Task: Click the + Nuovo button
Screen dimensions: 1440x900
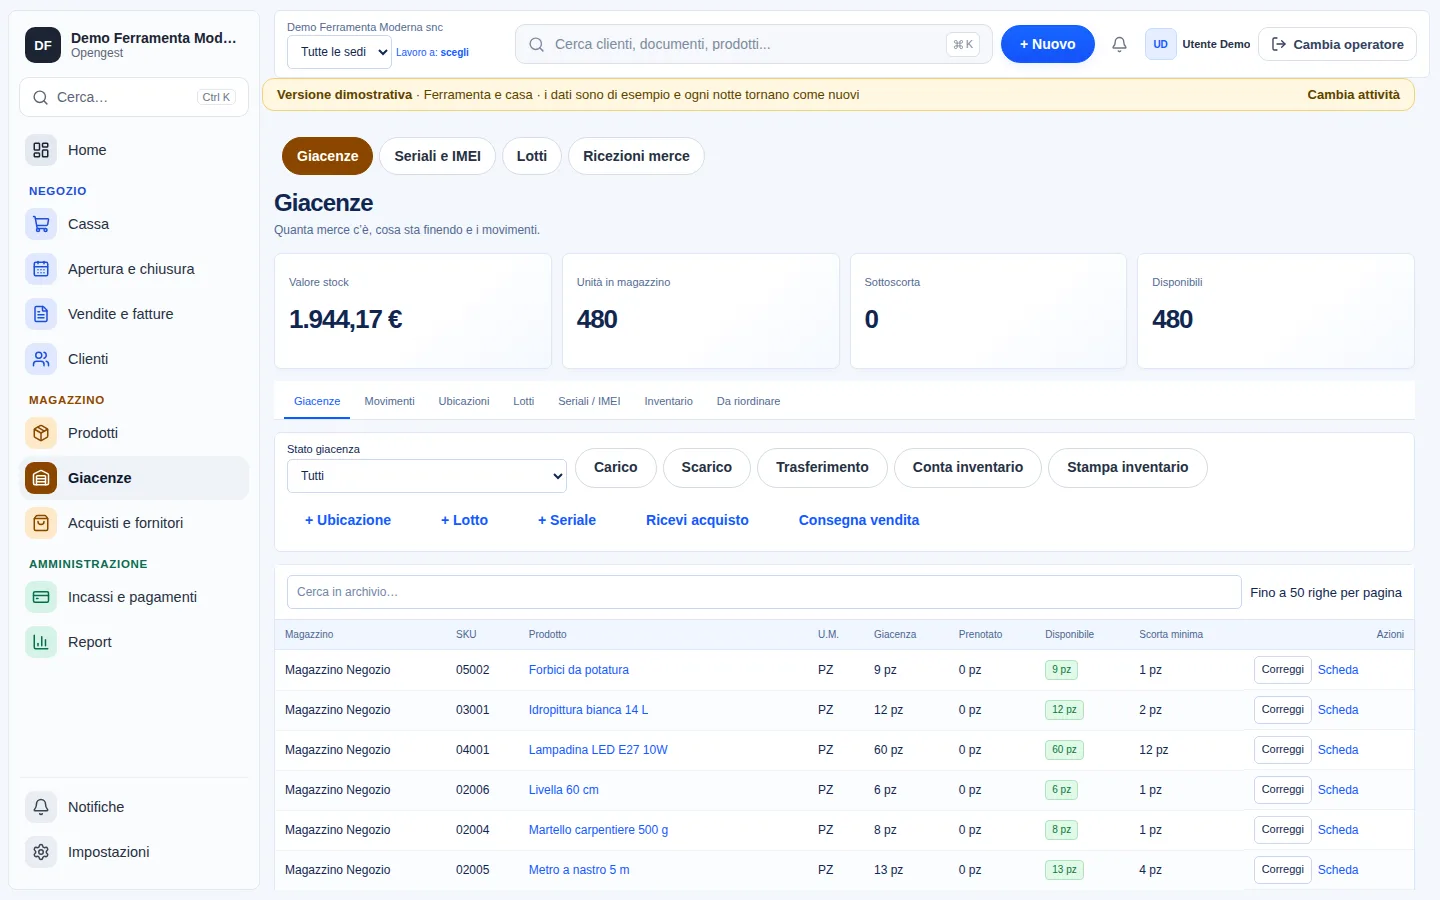Action: pos(1048,44)
